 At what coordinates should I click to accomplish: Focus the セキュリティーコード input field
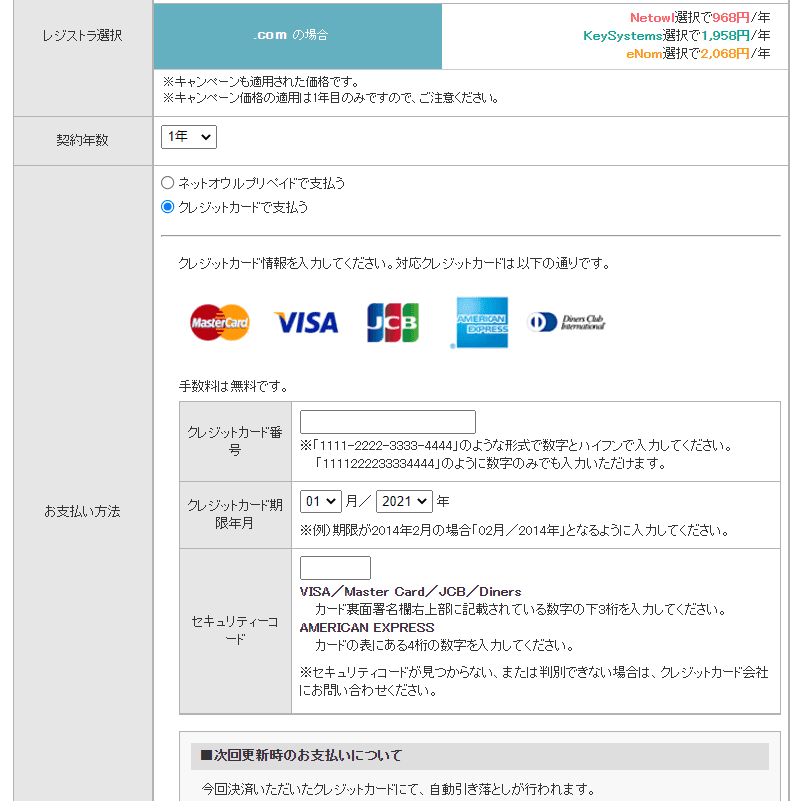coord(335,568)
